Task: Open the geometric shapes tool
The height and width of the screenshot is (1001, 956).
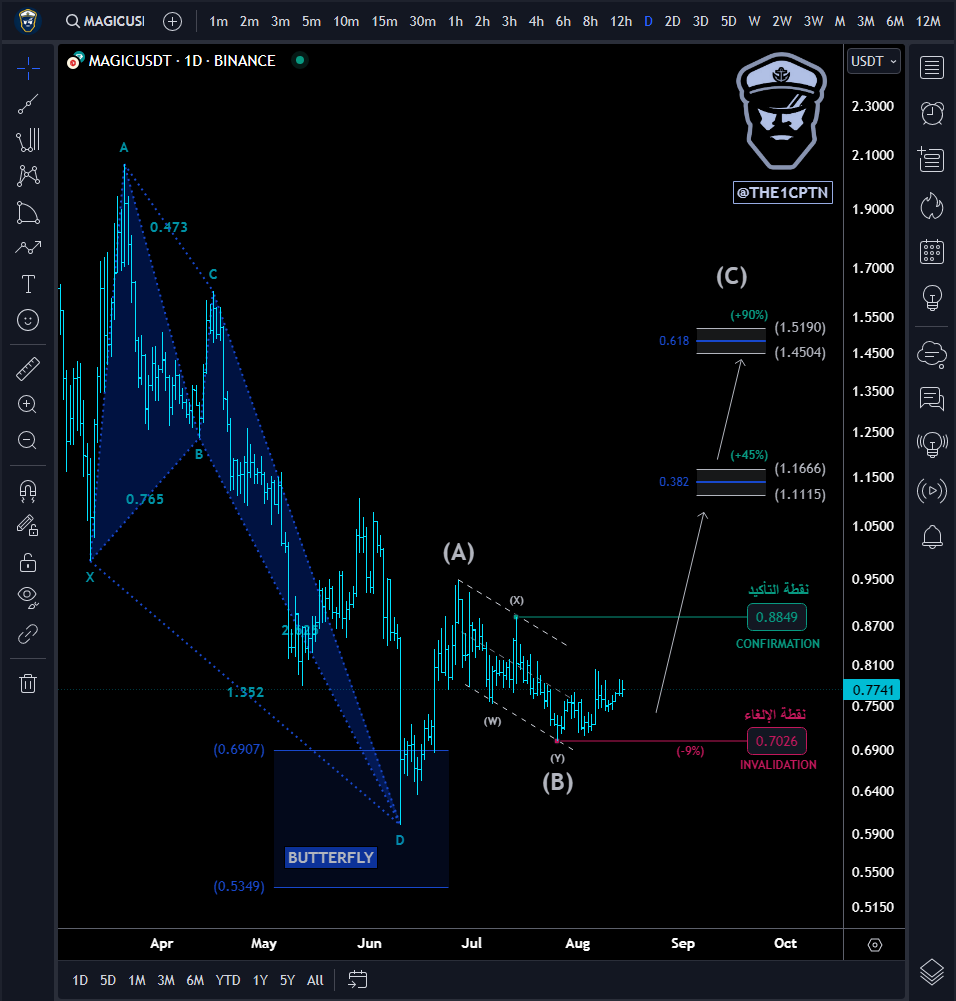Action: point(28,213)
